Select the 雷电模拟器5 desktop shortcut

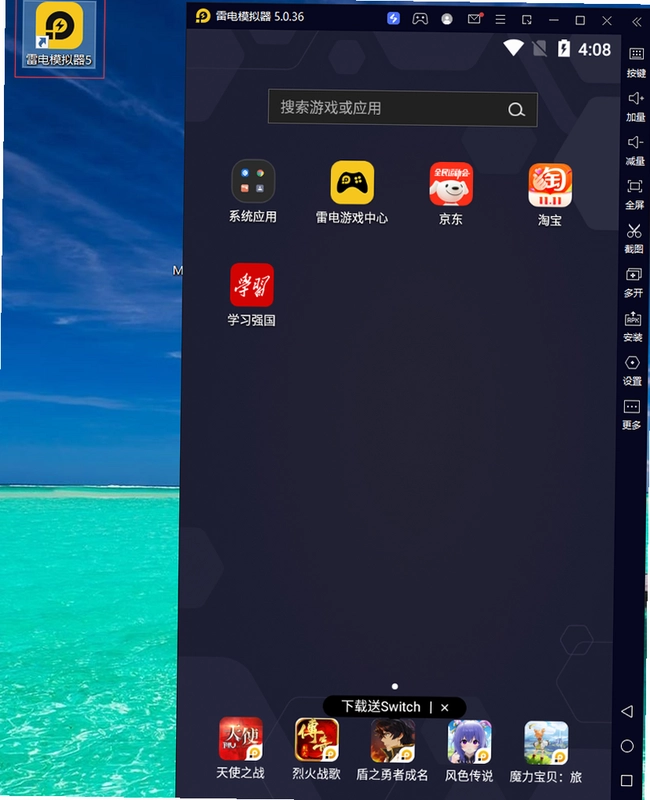tap(60, 35)
